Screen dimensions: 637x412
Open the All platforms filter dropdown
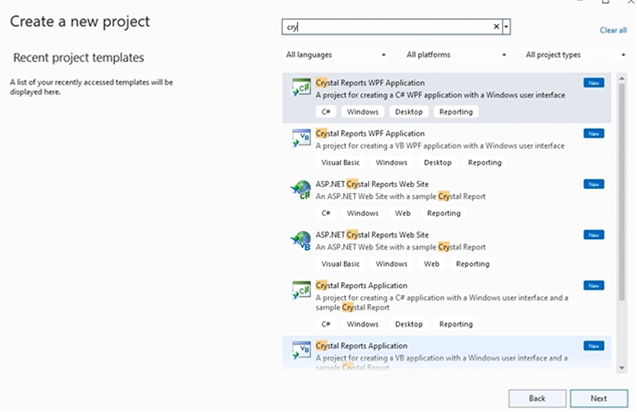[x=456, y=55]
